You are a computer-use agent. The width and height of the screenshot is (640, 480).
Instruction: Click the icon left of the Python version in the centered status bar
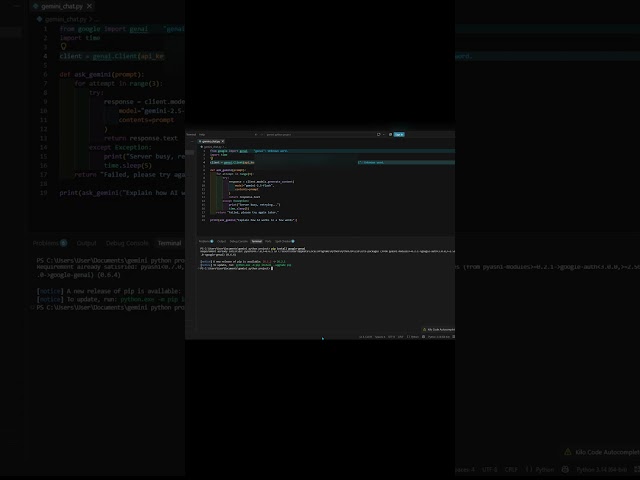tap(423, 337)
